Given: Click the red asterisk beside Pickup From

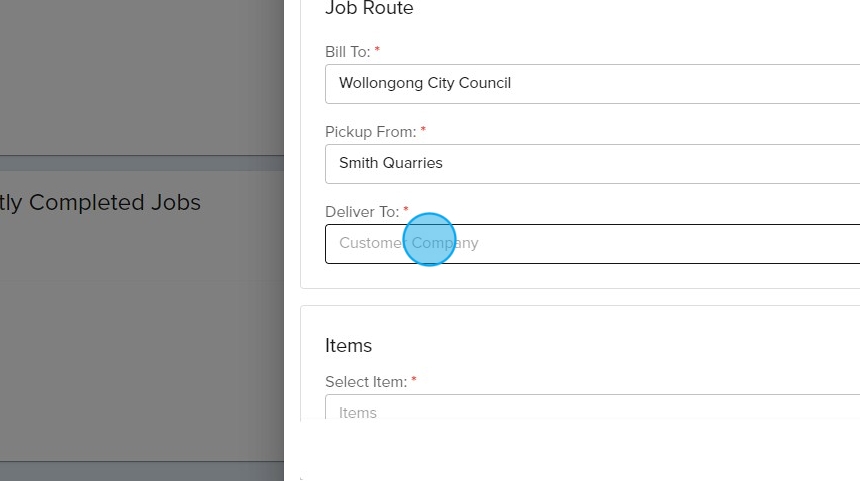Looking at the screenshot, I should click(423, 130).
